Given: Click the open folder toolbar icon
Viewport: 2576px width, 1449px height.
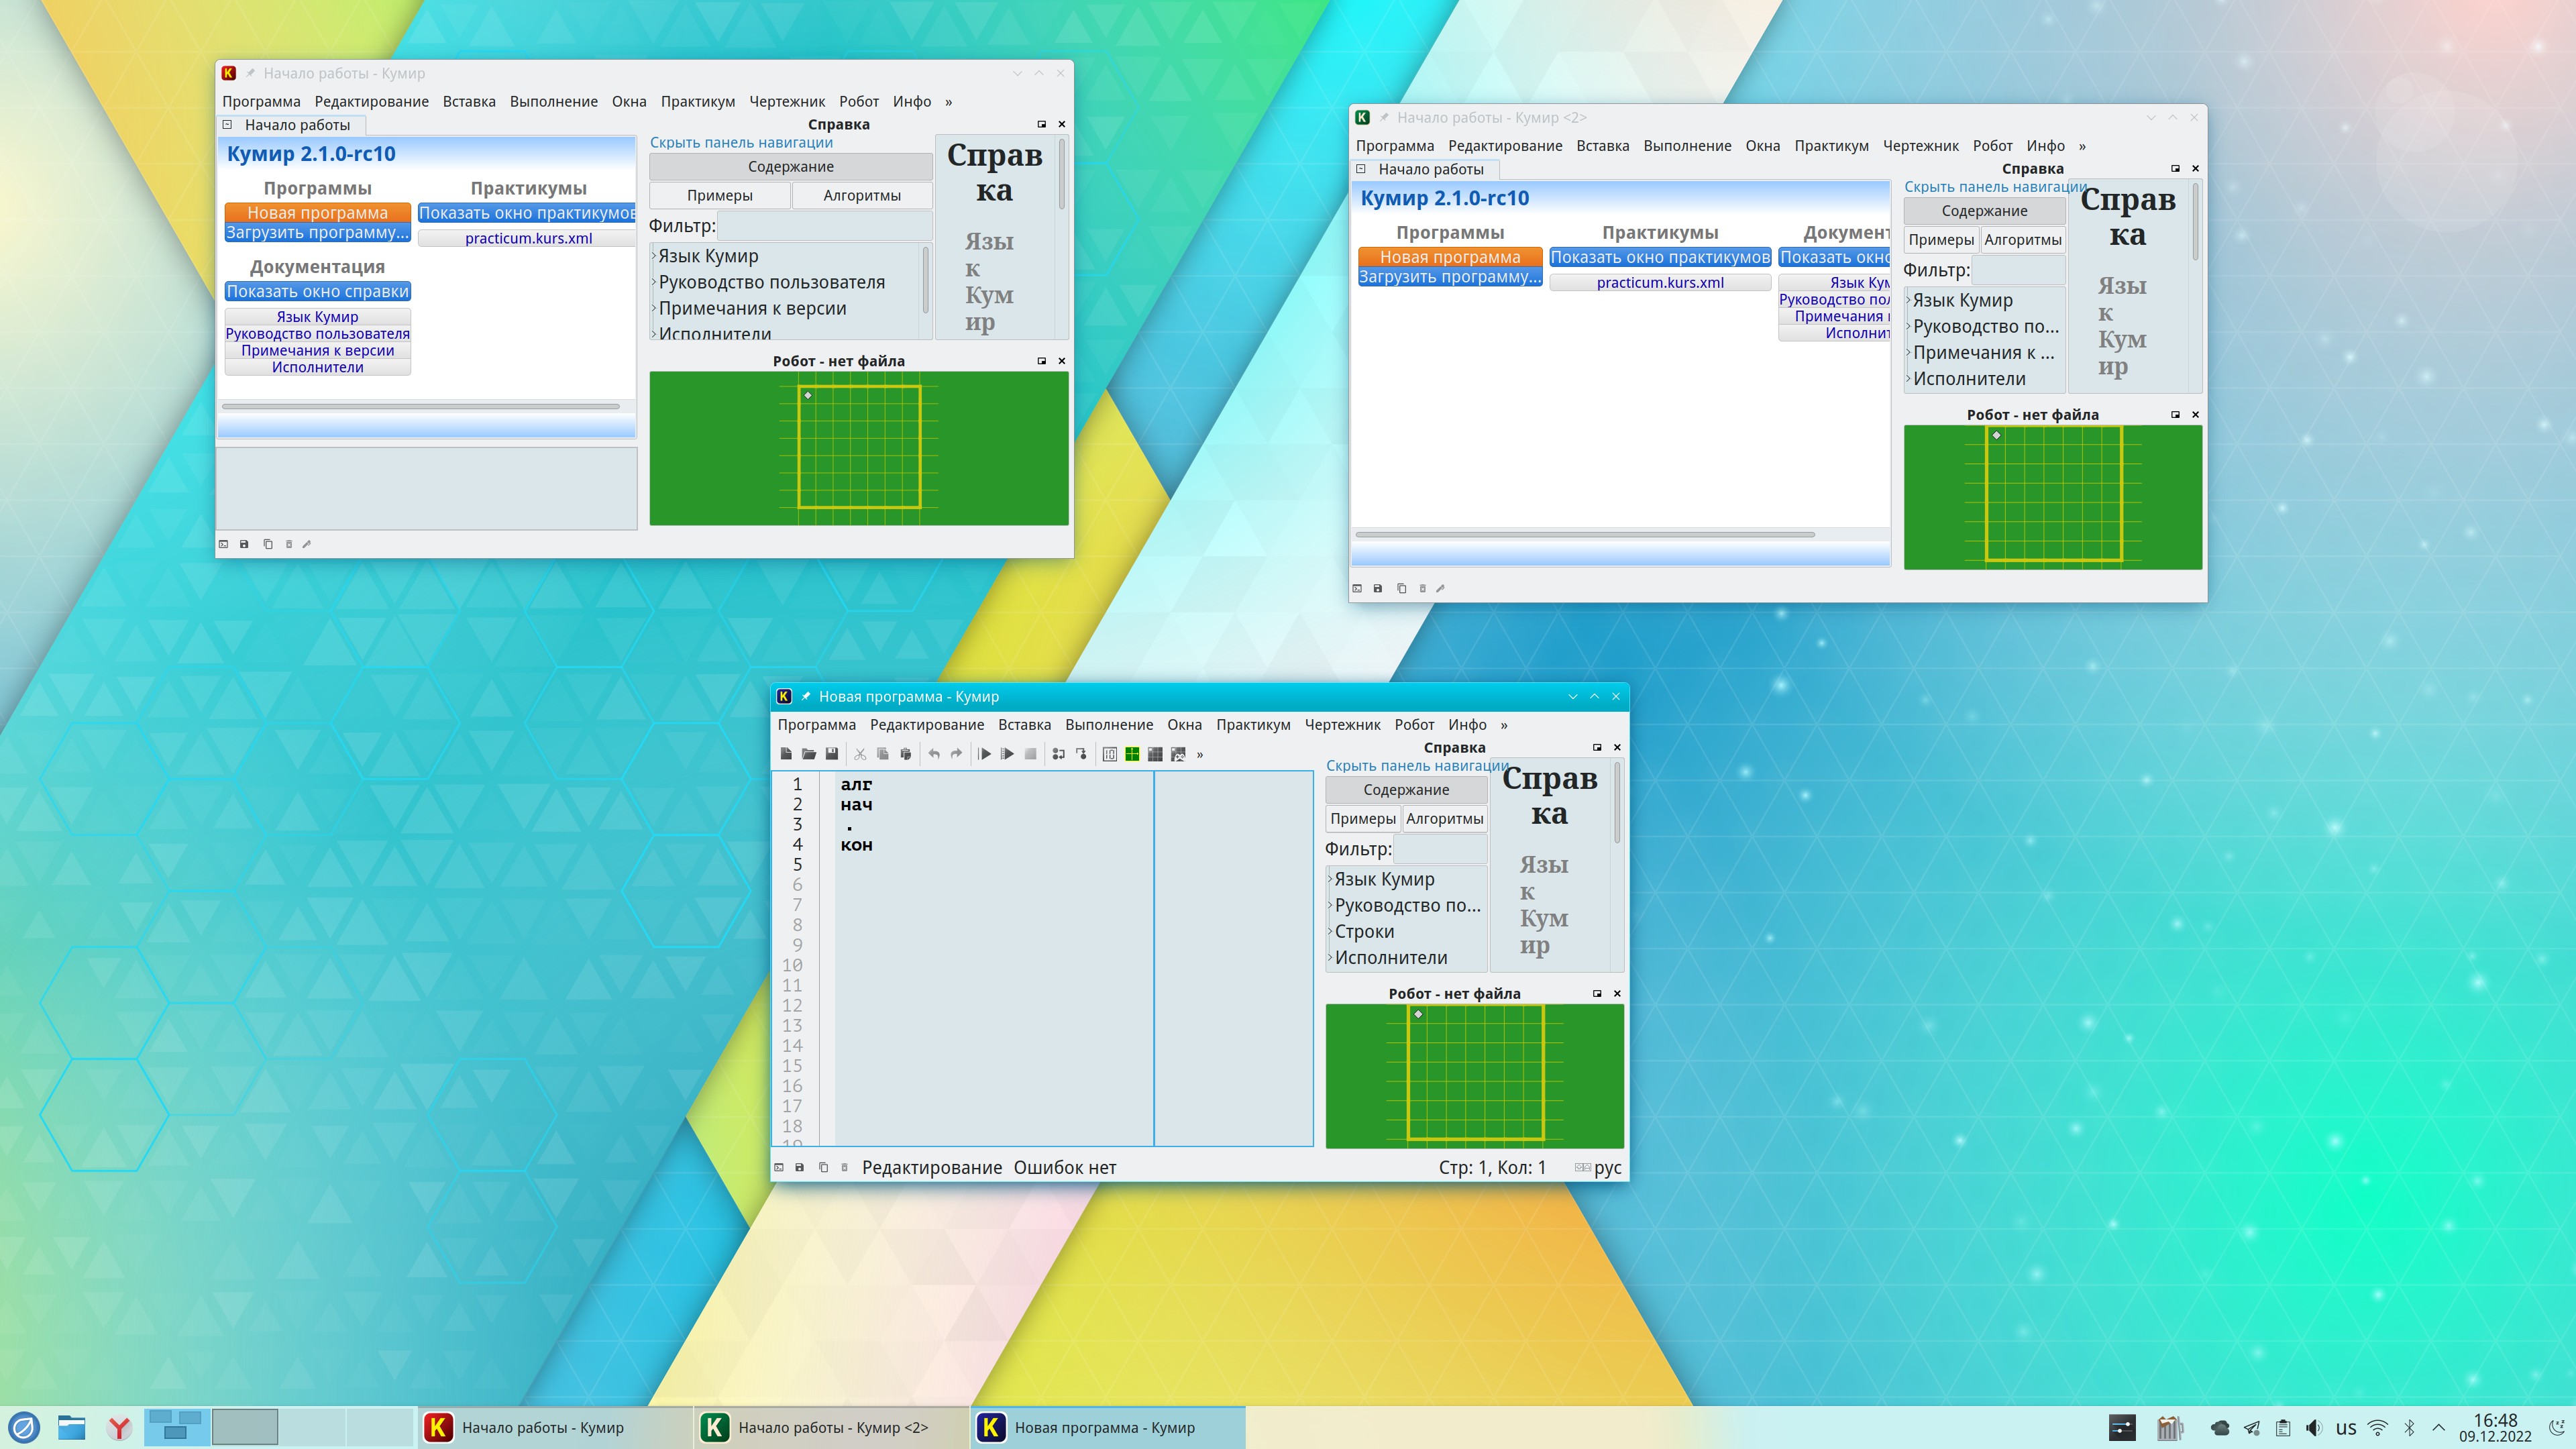Looking at the screenshot, I should (x=809, y=754).
